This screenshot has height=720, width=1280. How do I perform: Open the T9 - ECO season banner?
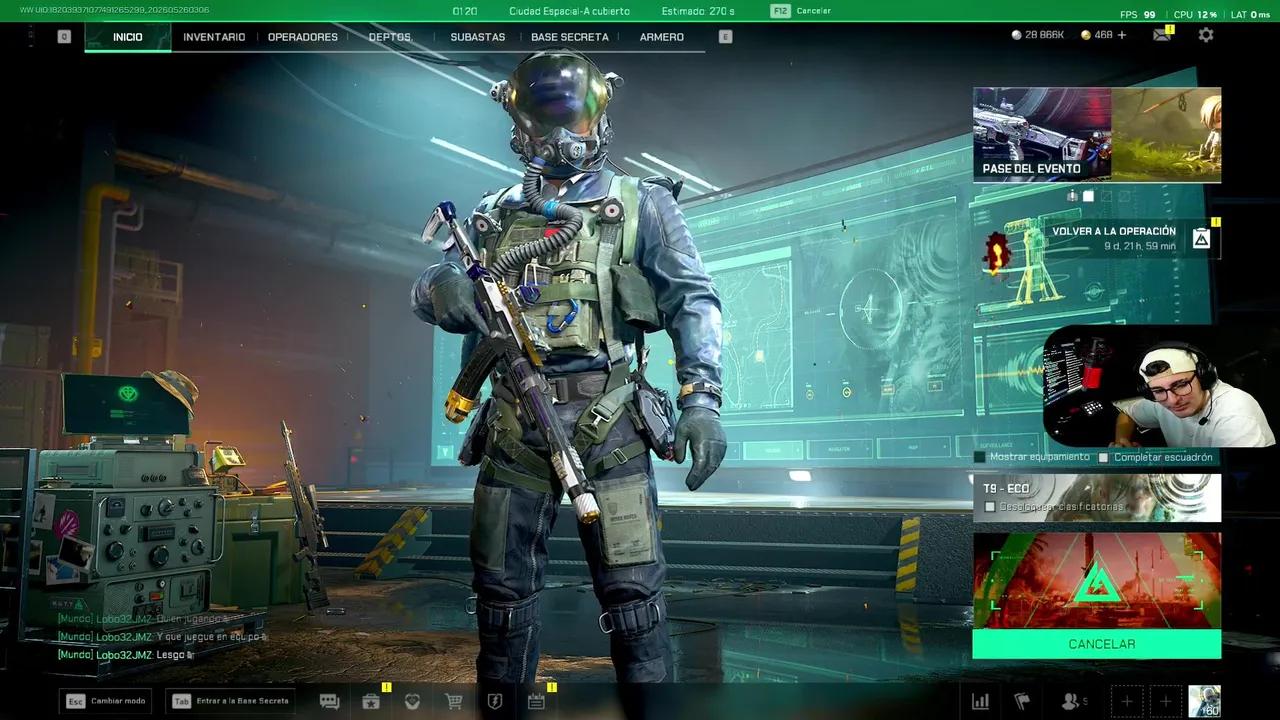coord(1097,498)
